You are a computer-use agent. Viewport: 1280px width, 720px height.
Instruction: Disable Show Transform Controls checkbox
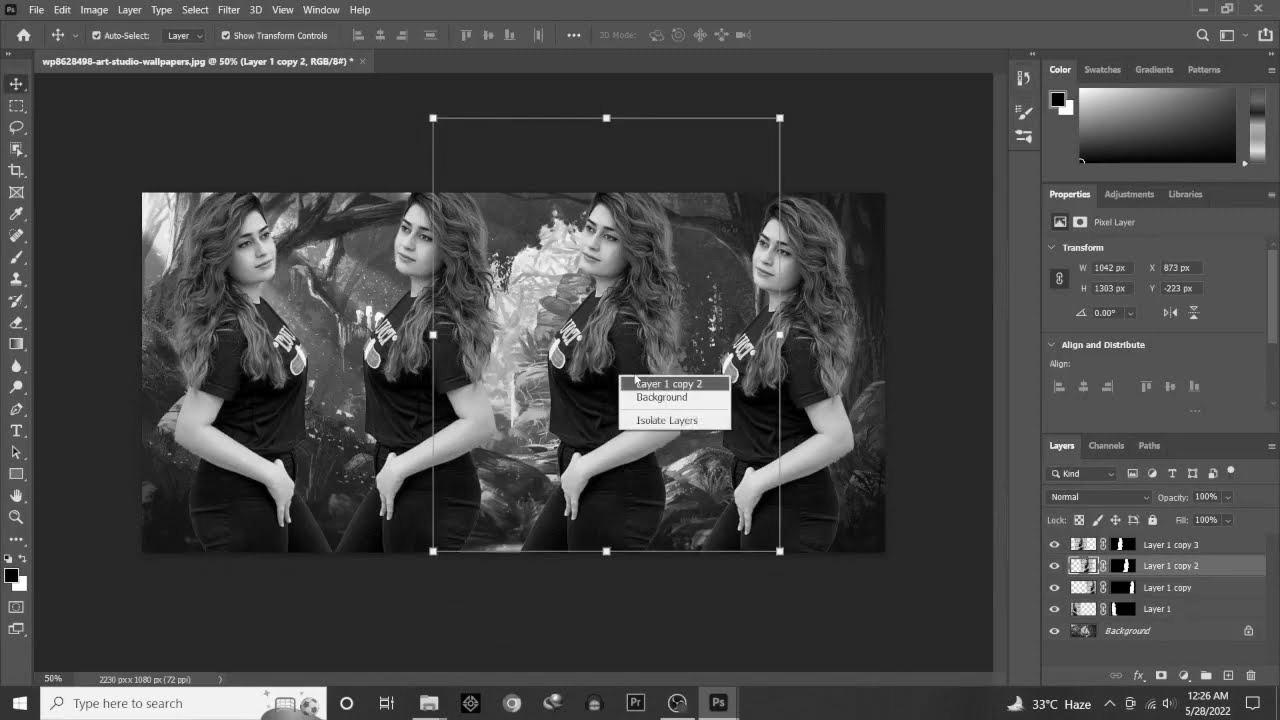[x=225, y=35]
